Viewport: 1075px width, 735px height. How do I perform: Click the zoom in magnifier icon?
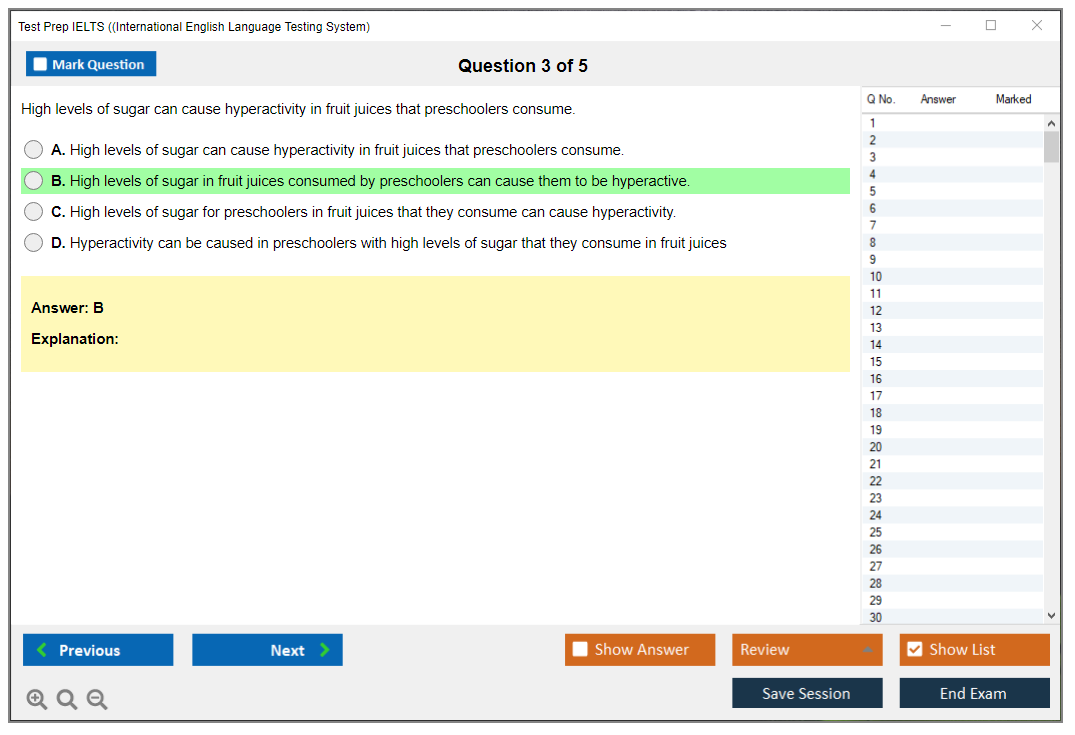(37, 700)
